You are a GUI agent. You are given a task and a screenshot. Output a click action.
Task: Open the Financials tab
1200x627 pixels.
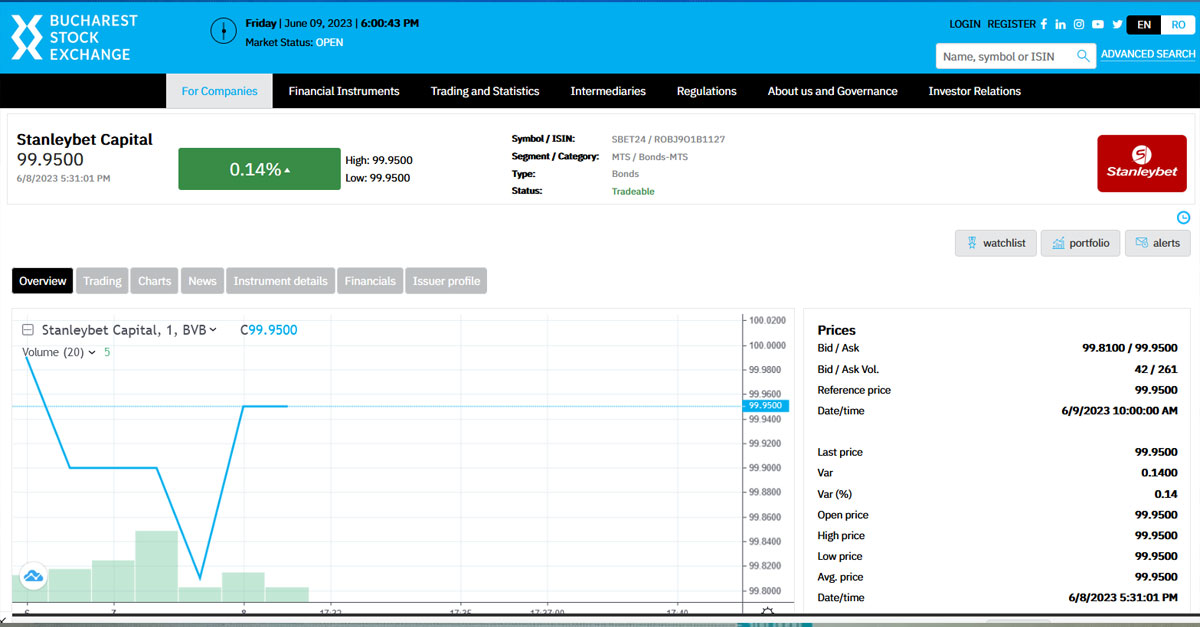(x=370, y=281)
